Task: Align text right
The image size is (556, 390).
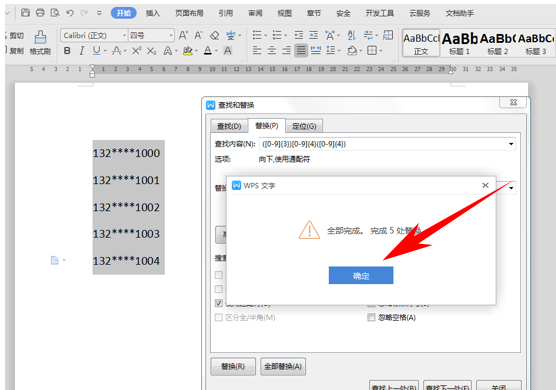Action: click(x=286, y=50)
